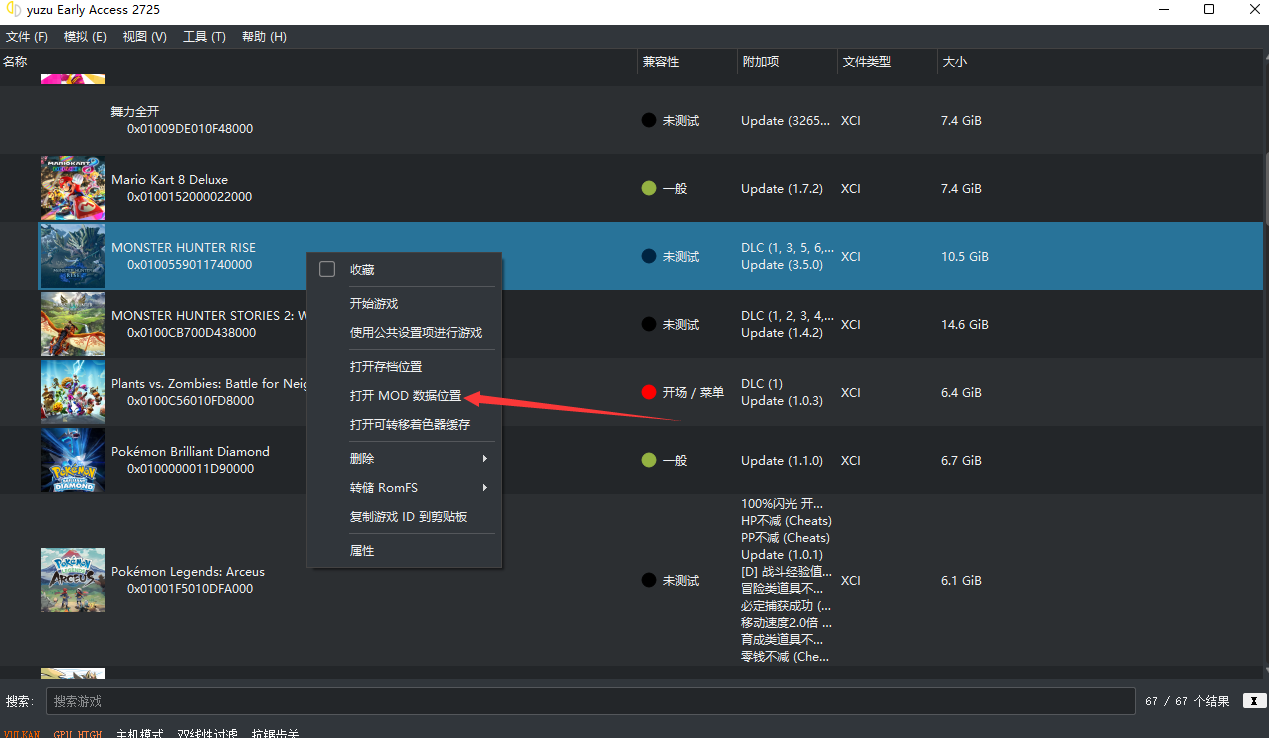Select the Monster Hunter Stories 2 cover icon
The width and height of the screenshot is (1269, 738).
[x=73, y=324]
